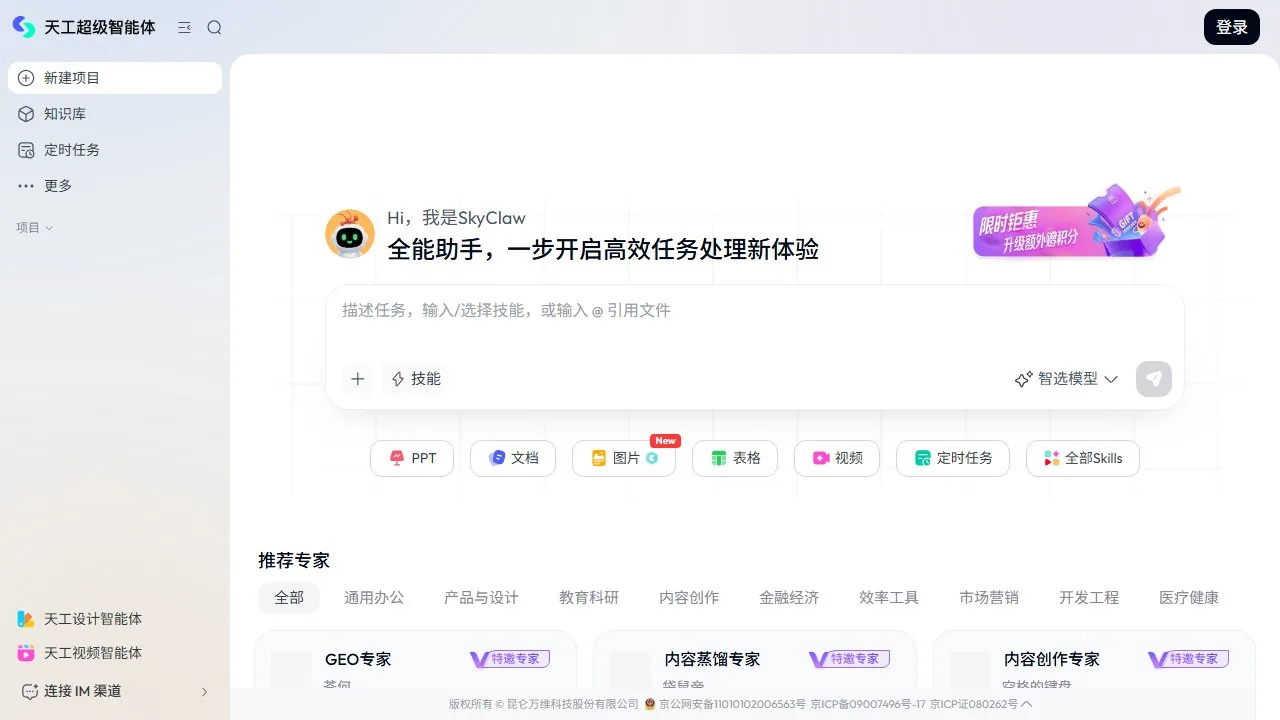Viewport: 1280px width, 720px height.
Task: Click the 登录 login button
Action: [1232, 28]
